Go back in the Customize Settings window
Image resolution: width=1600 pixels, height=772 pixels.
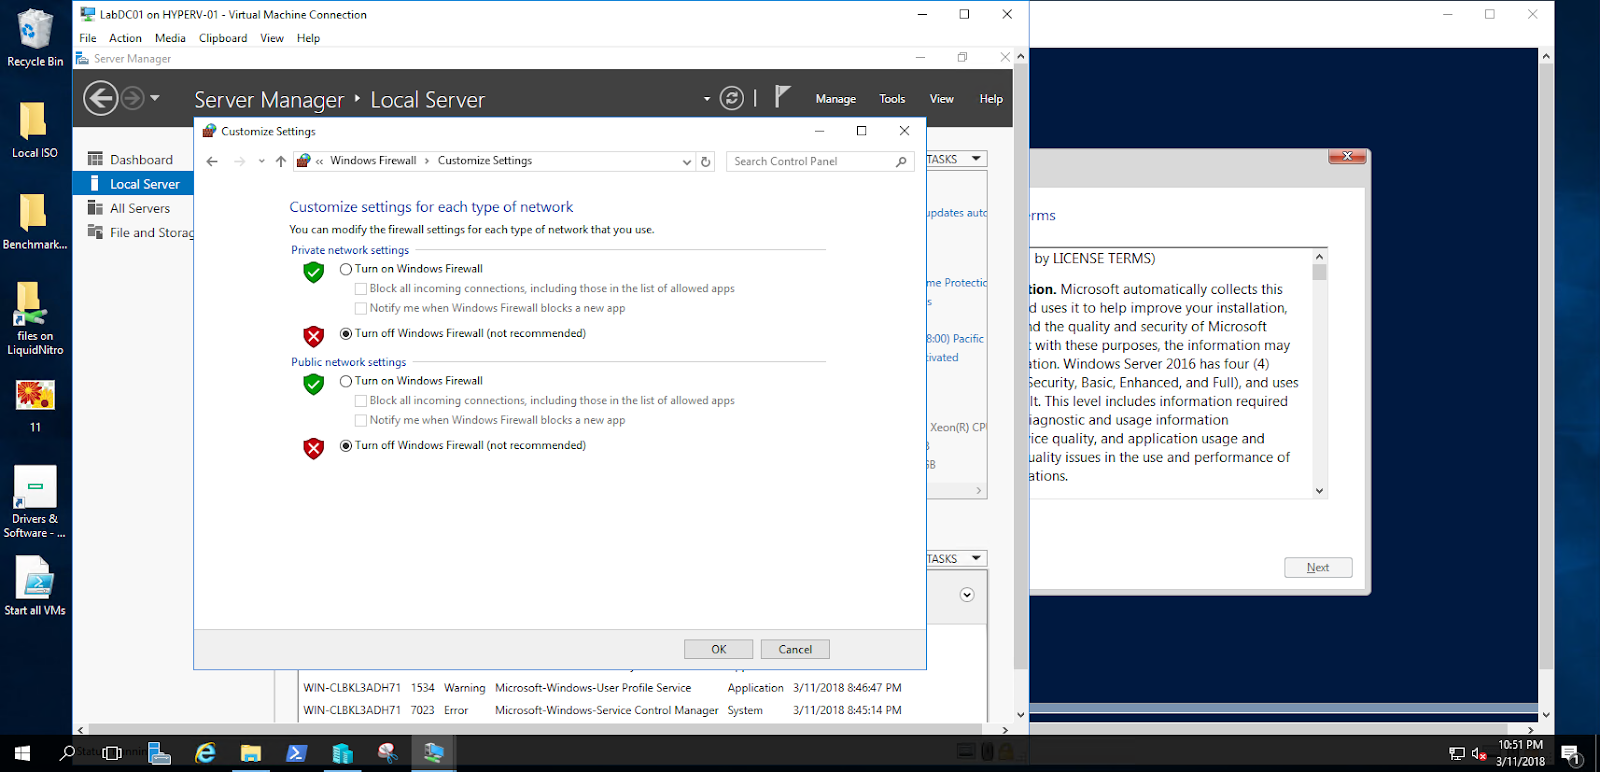[212, 161]
